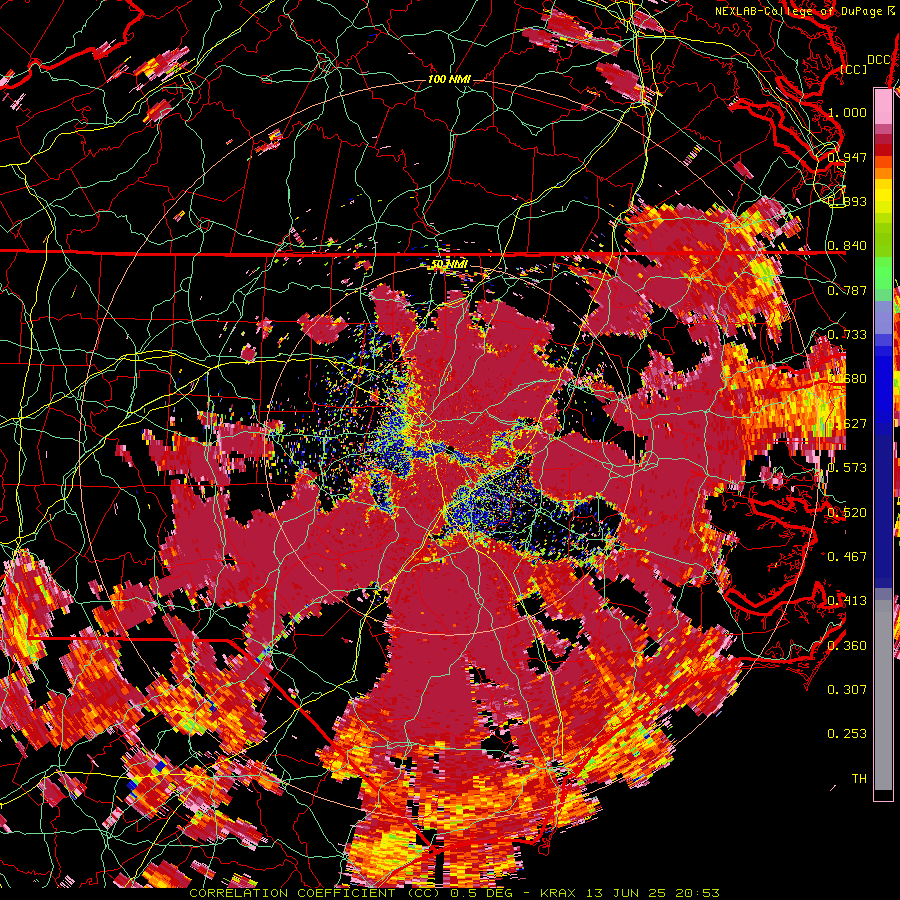This screenshot has height=900, width=900.
Task: Pick the yellow color bar segment
Action: tap(883, 197)
